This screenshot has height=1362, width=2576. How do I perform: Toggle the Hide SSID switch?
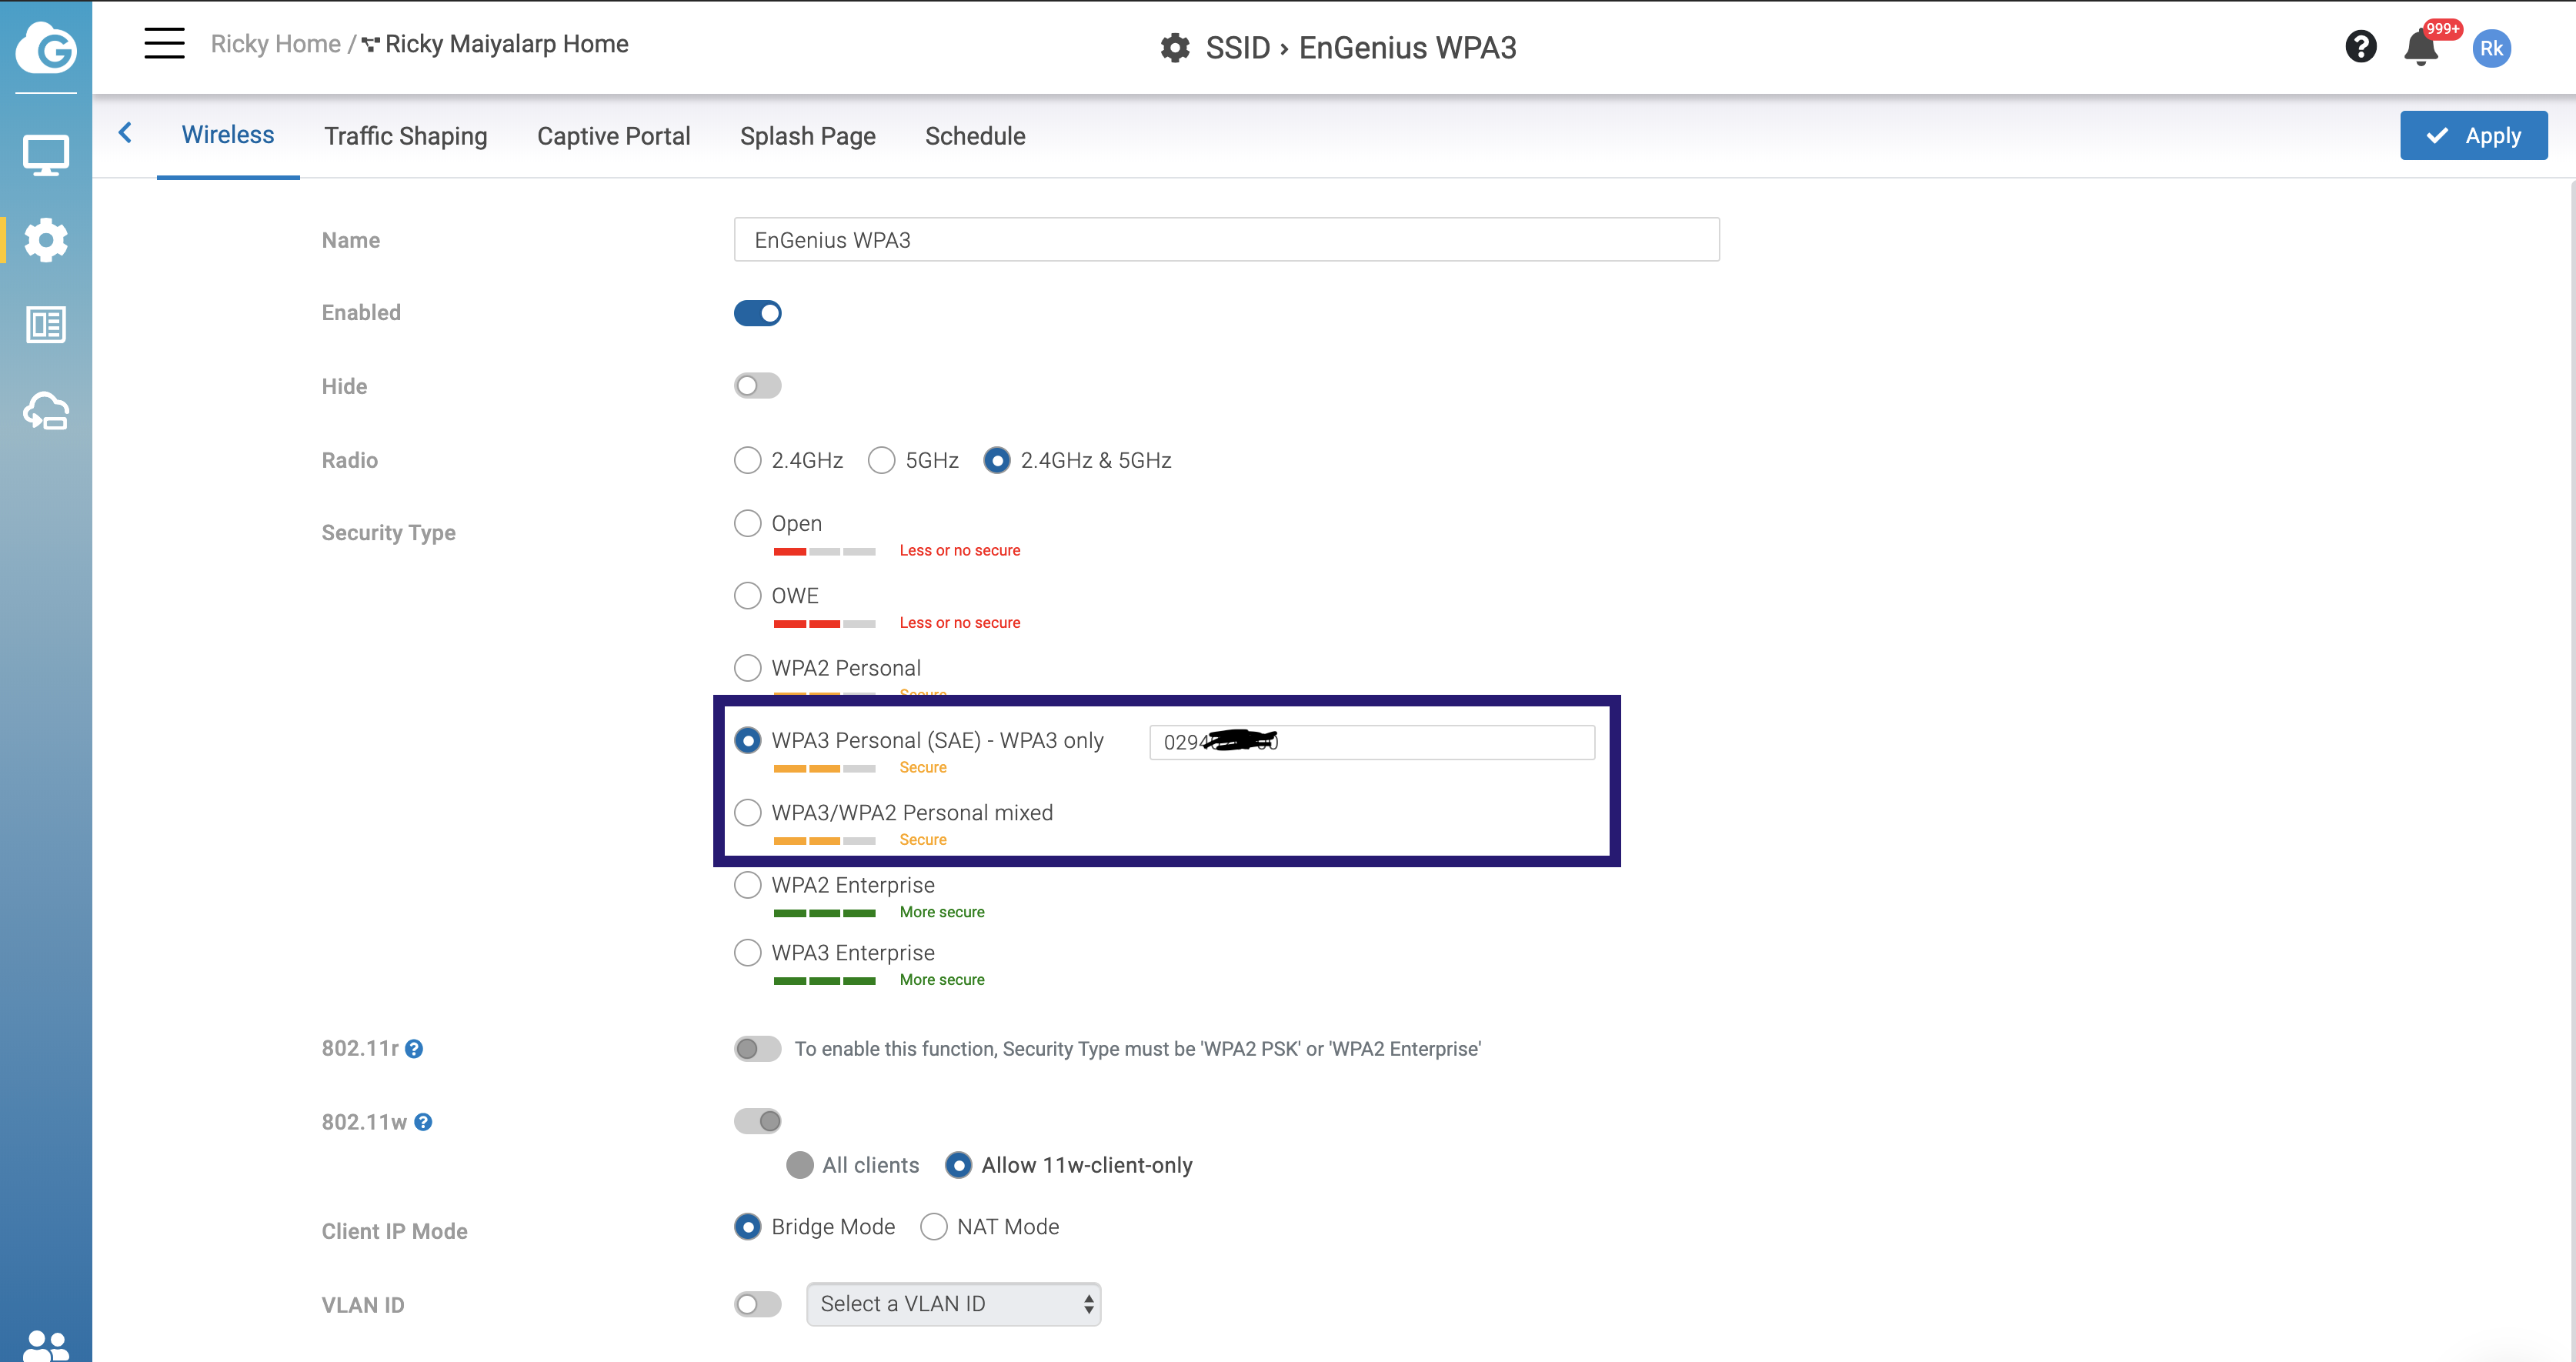click(x=757, y=386)
